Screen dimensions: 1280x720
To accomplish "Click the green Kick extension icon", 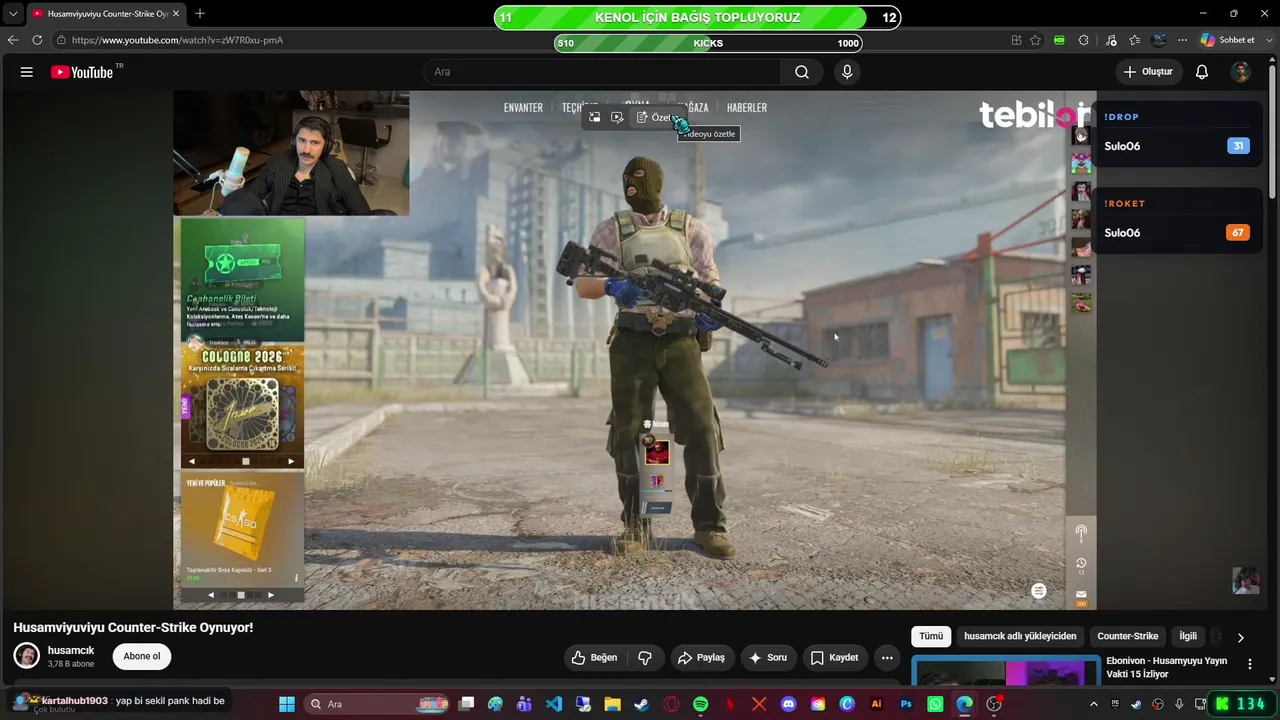I will click(x=1060, y=40).
